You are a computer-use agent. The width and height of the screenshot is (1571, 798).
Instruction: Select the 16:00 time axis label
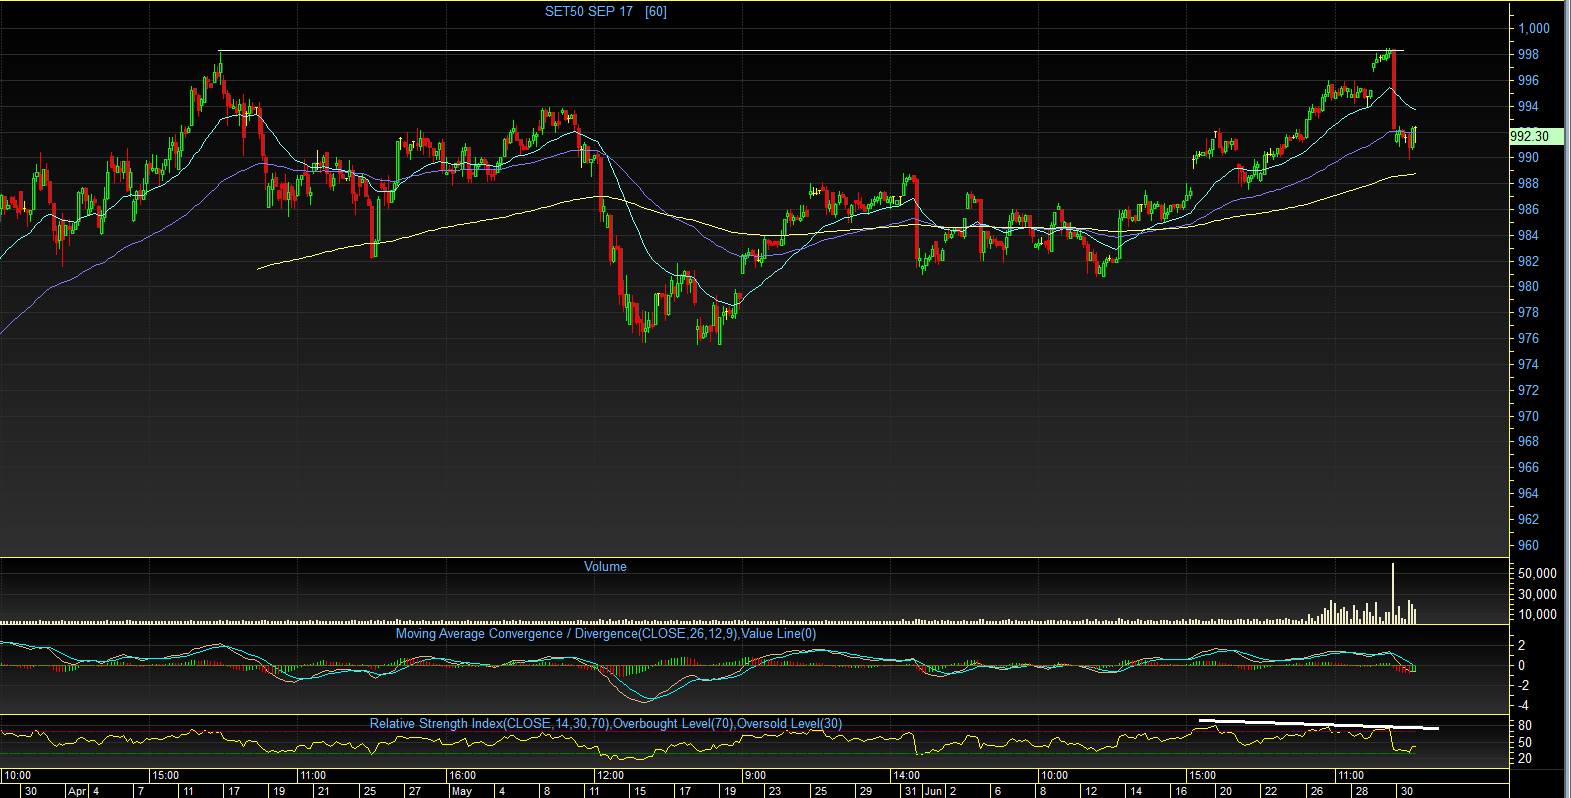pyautogui.click(x=462, y=775)
